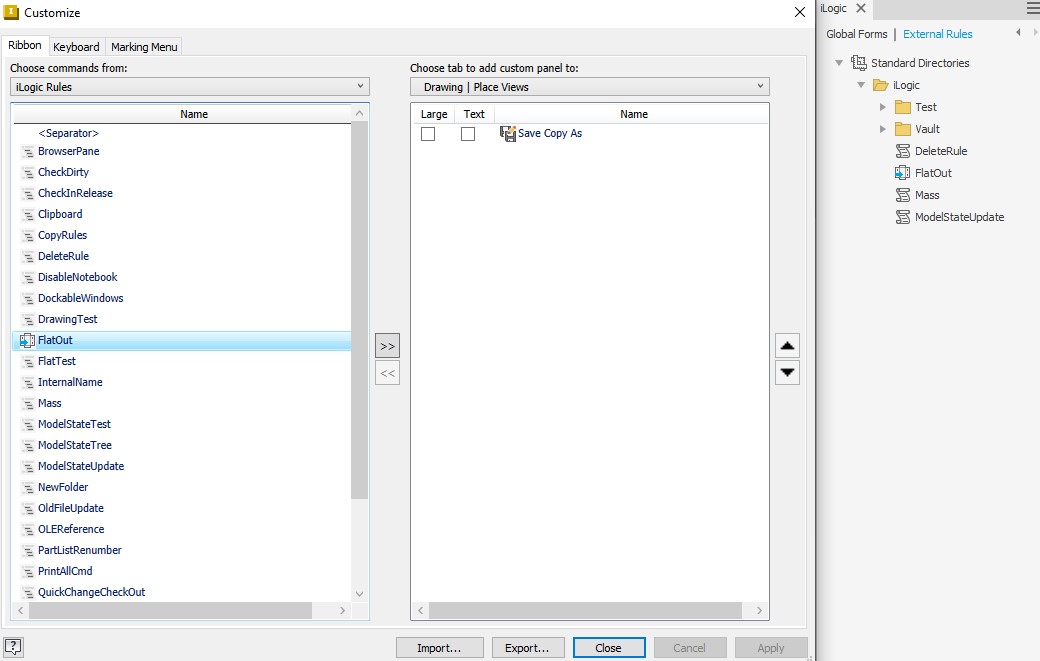
Task: Switch to the Keyboard tab
Action: [x=76, y=46]
